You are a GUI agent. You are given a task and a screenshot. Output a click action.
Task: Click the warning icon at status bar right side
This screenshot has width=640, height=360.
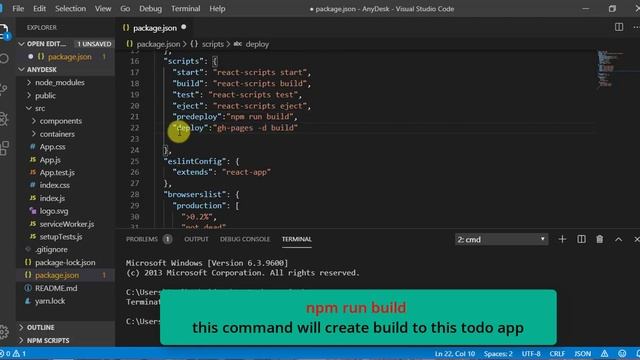click(x=604, y=353)
